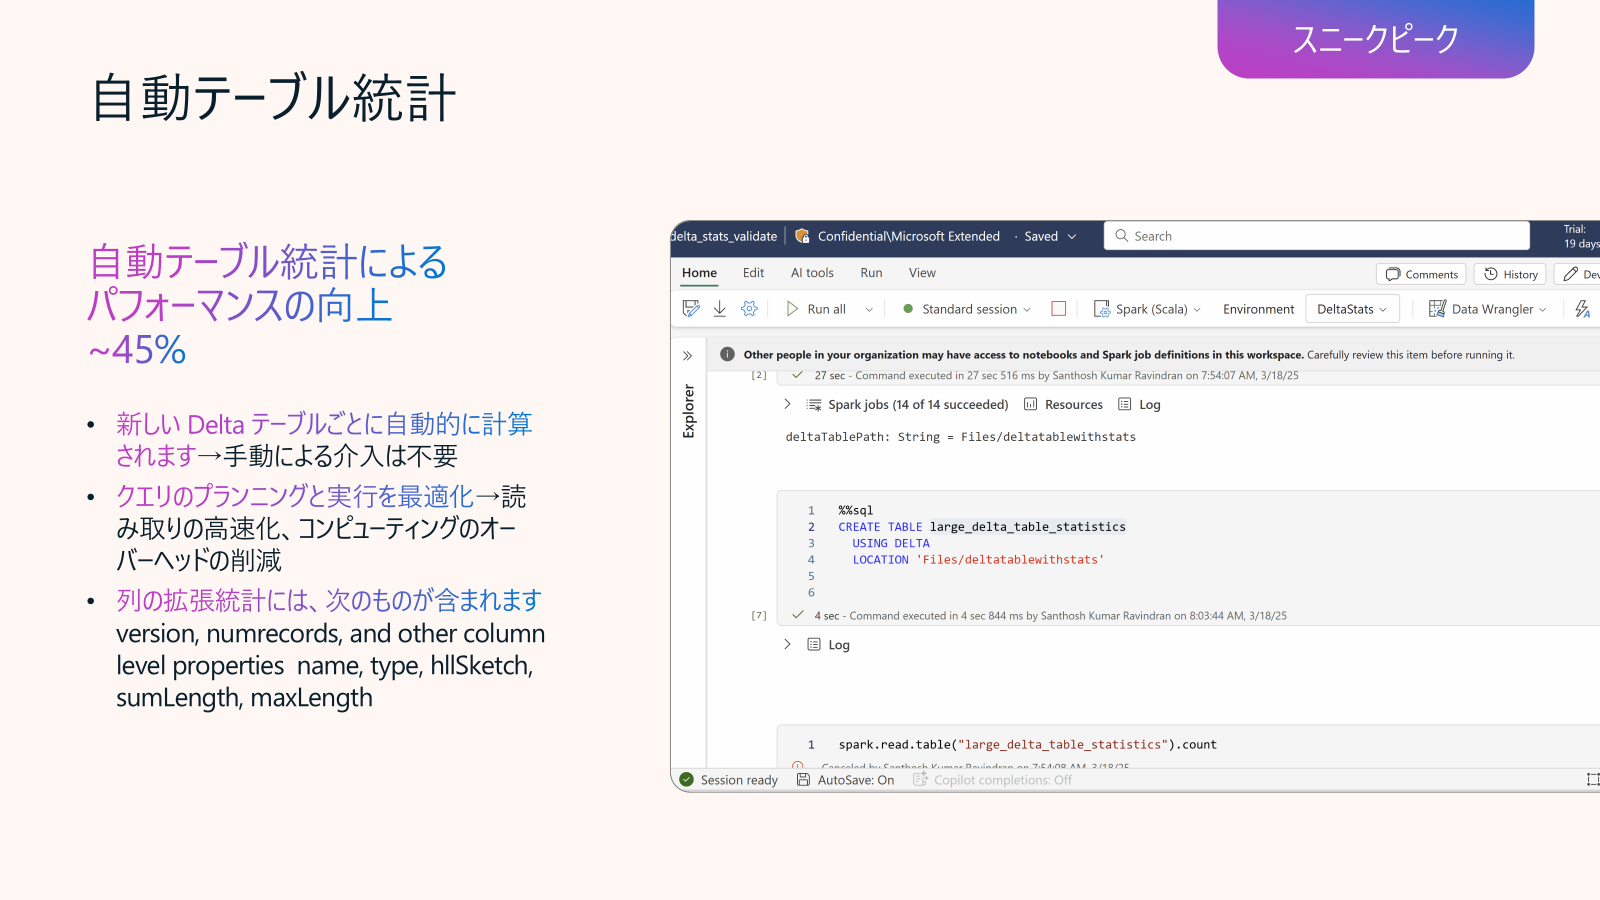The image size is (1600, 900).
Task: Open the Comments panel
Action: (1422, 274)
